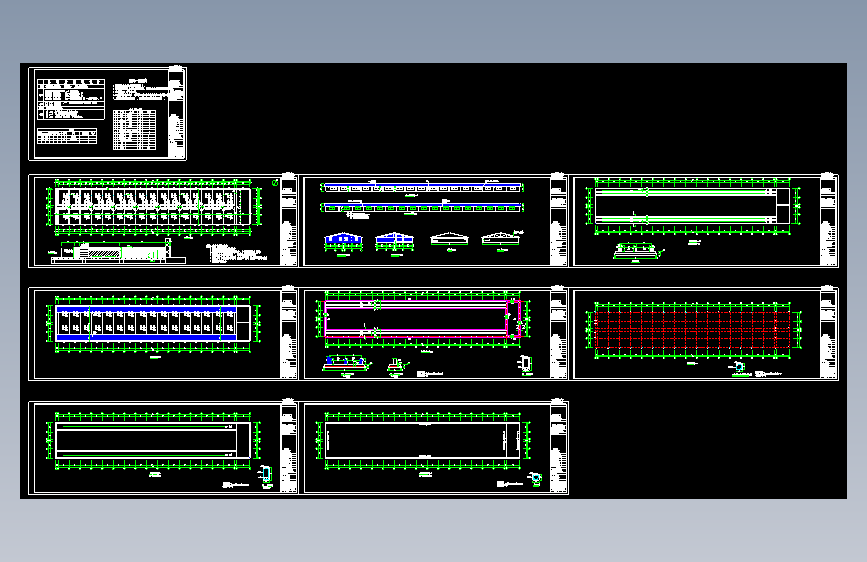
Task: Select the floor plan sheet with room partitions
Action: pos(163,221)
